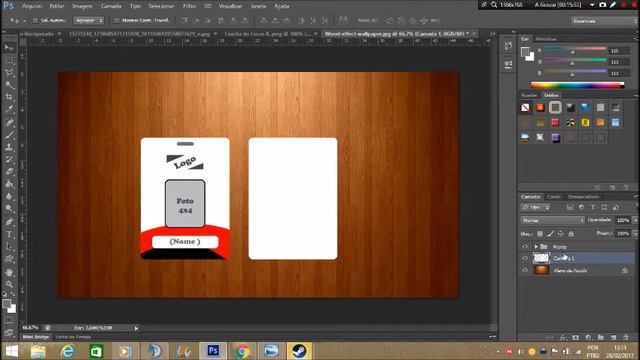Create a new group folder icon

pyautogui.click(x=601, y=338)
